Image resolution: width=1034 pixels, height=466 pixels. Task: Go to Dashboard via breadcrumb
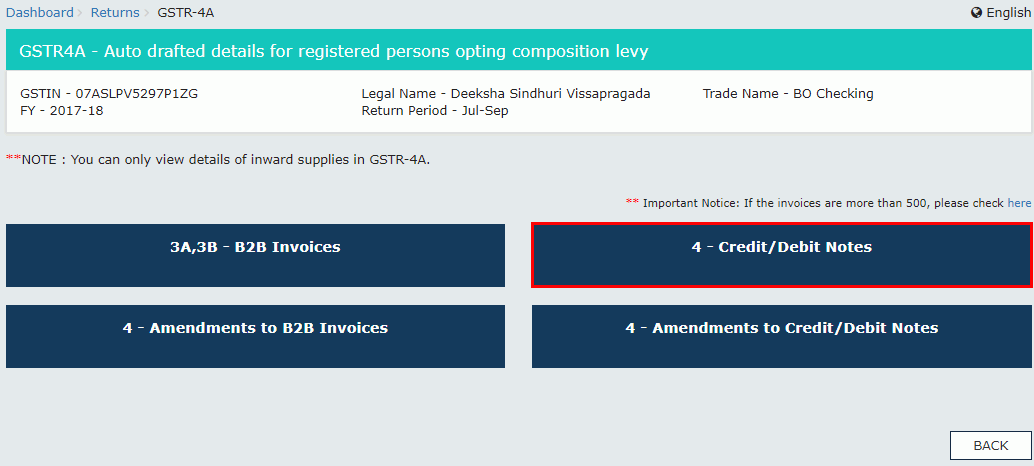coord(40,13)
